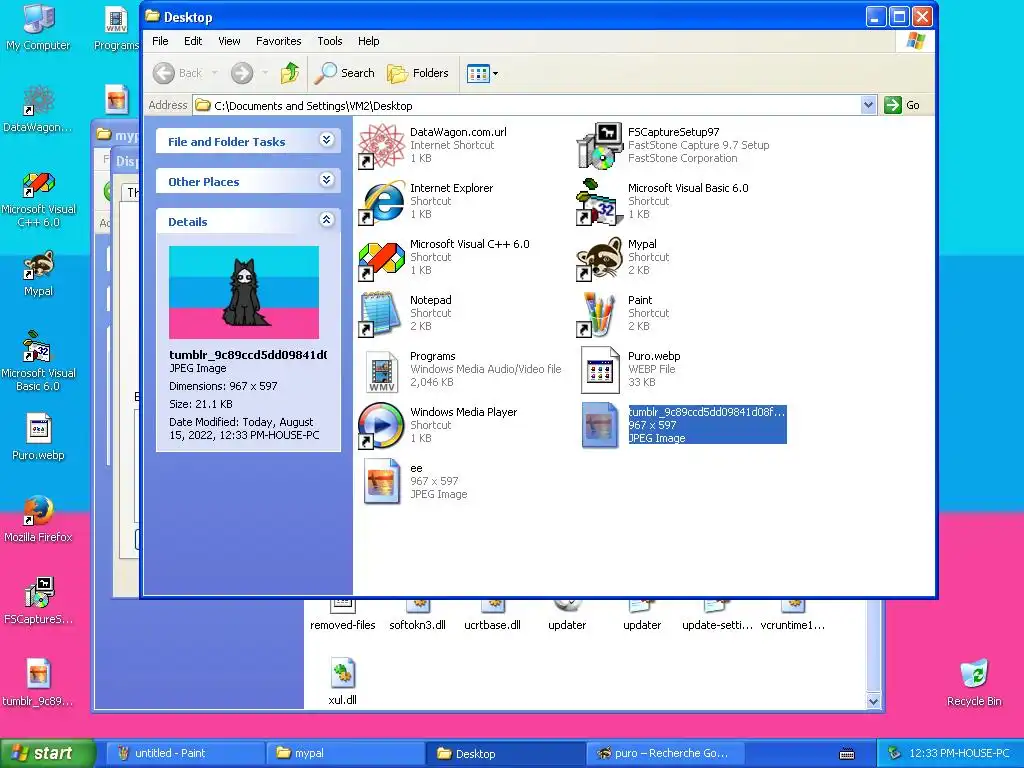Select DataWagon shortcut icon on desktop
This screenshot has height=768, width=1024.
[38, 110]
